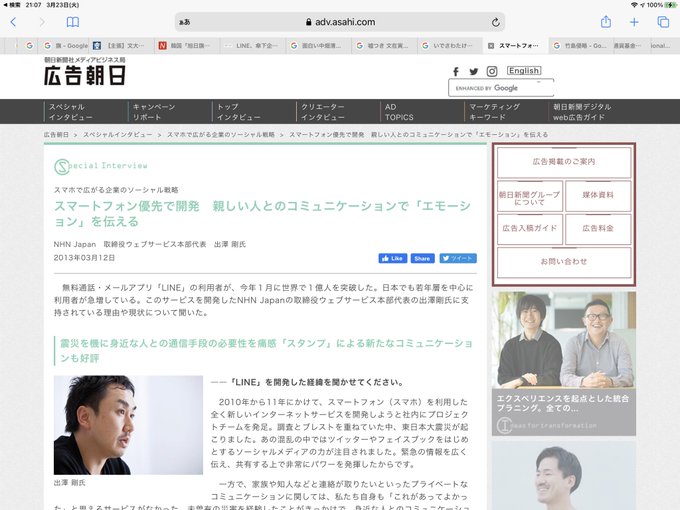Click the photo caption 出澤 剛氏
The height and width of the screenshot is (510, 680).
click(69, 483)
